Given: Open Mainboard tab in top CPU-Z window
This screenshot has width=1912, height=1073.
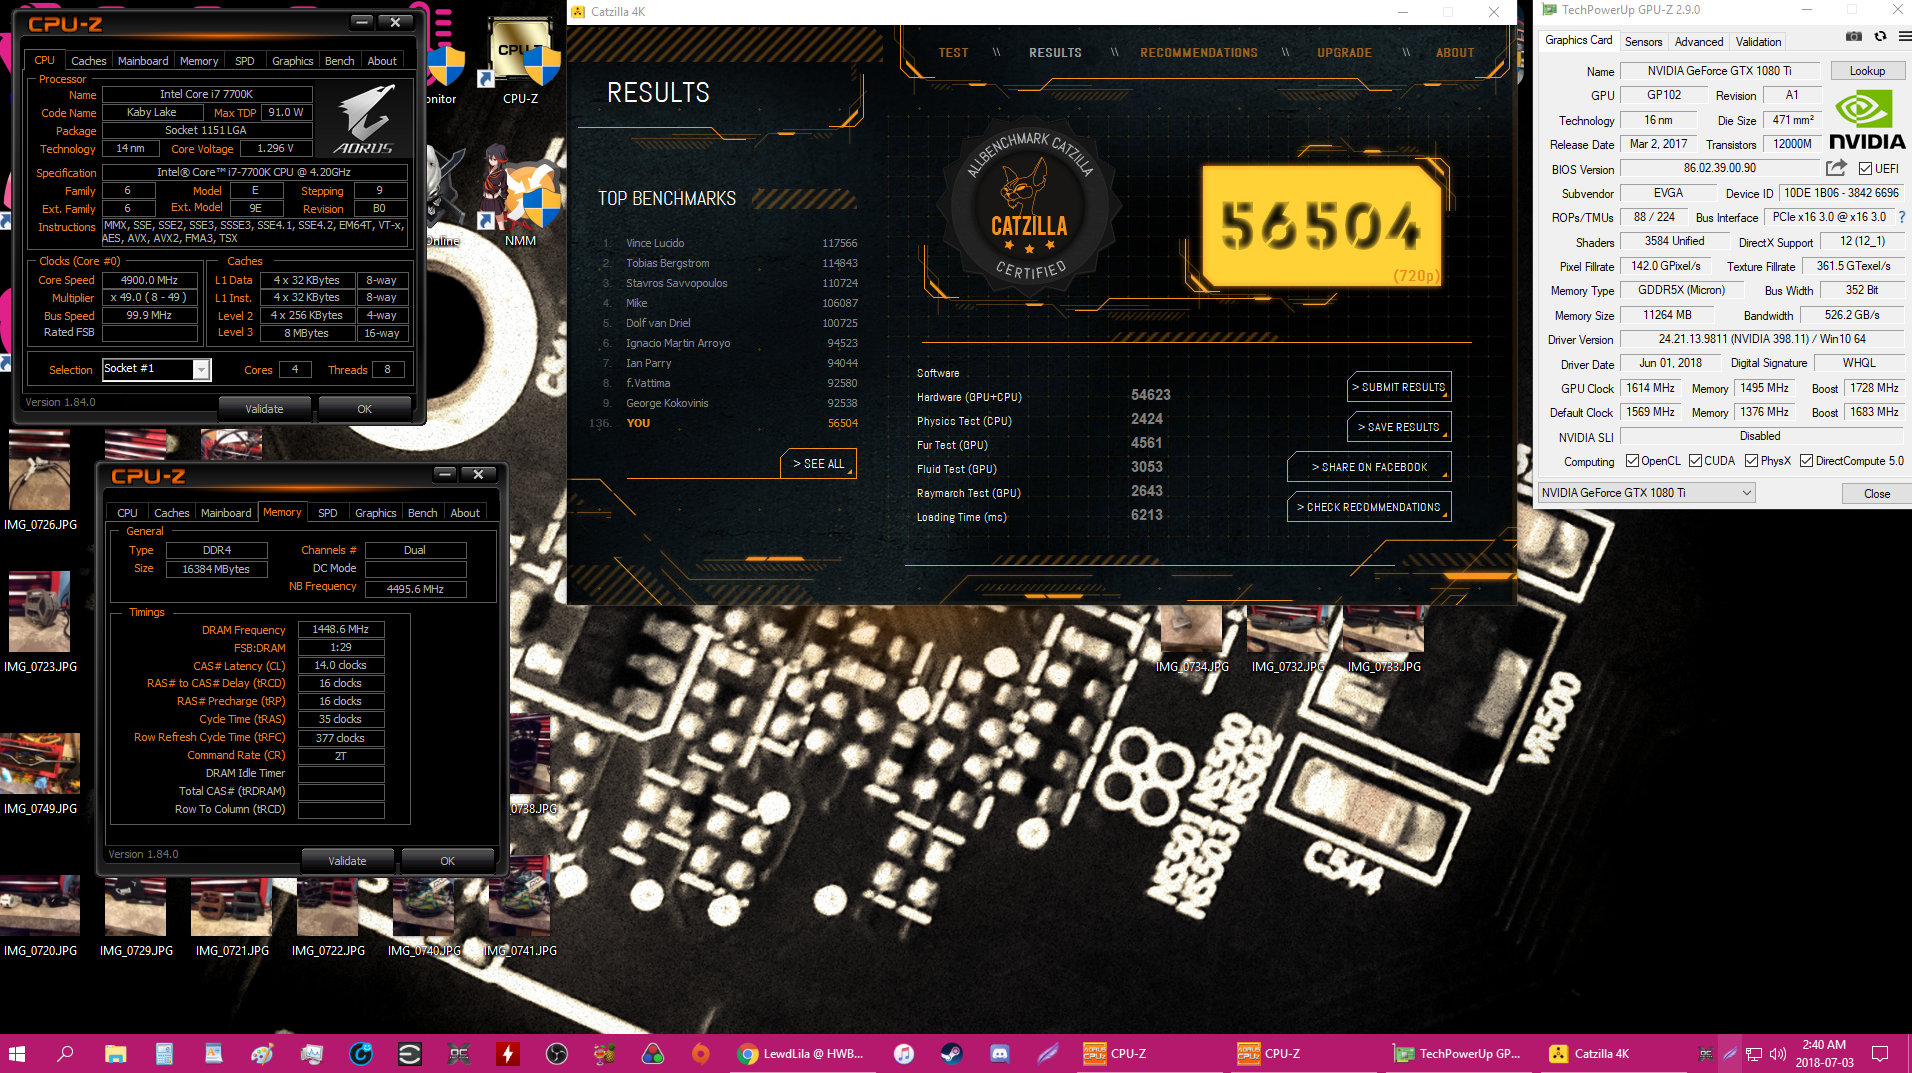Looking at the screenshot, I should click(x=143, y=60).
